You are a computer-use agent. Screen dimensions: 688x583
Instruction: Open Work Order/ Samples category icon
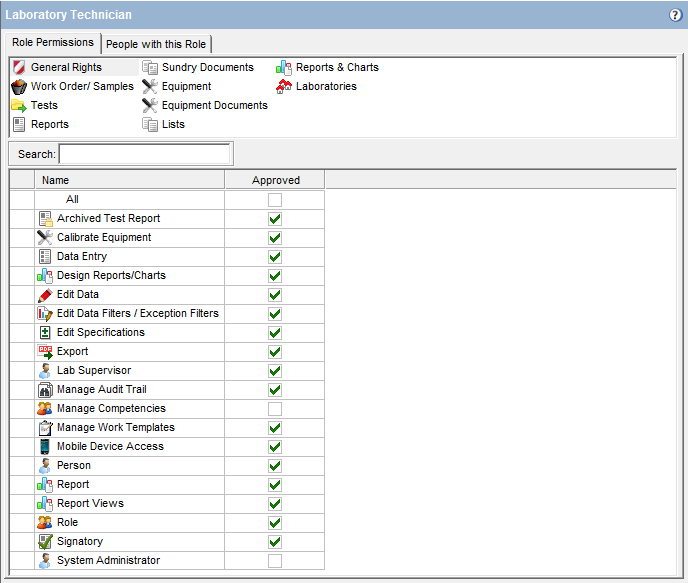pos(19,87)
